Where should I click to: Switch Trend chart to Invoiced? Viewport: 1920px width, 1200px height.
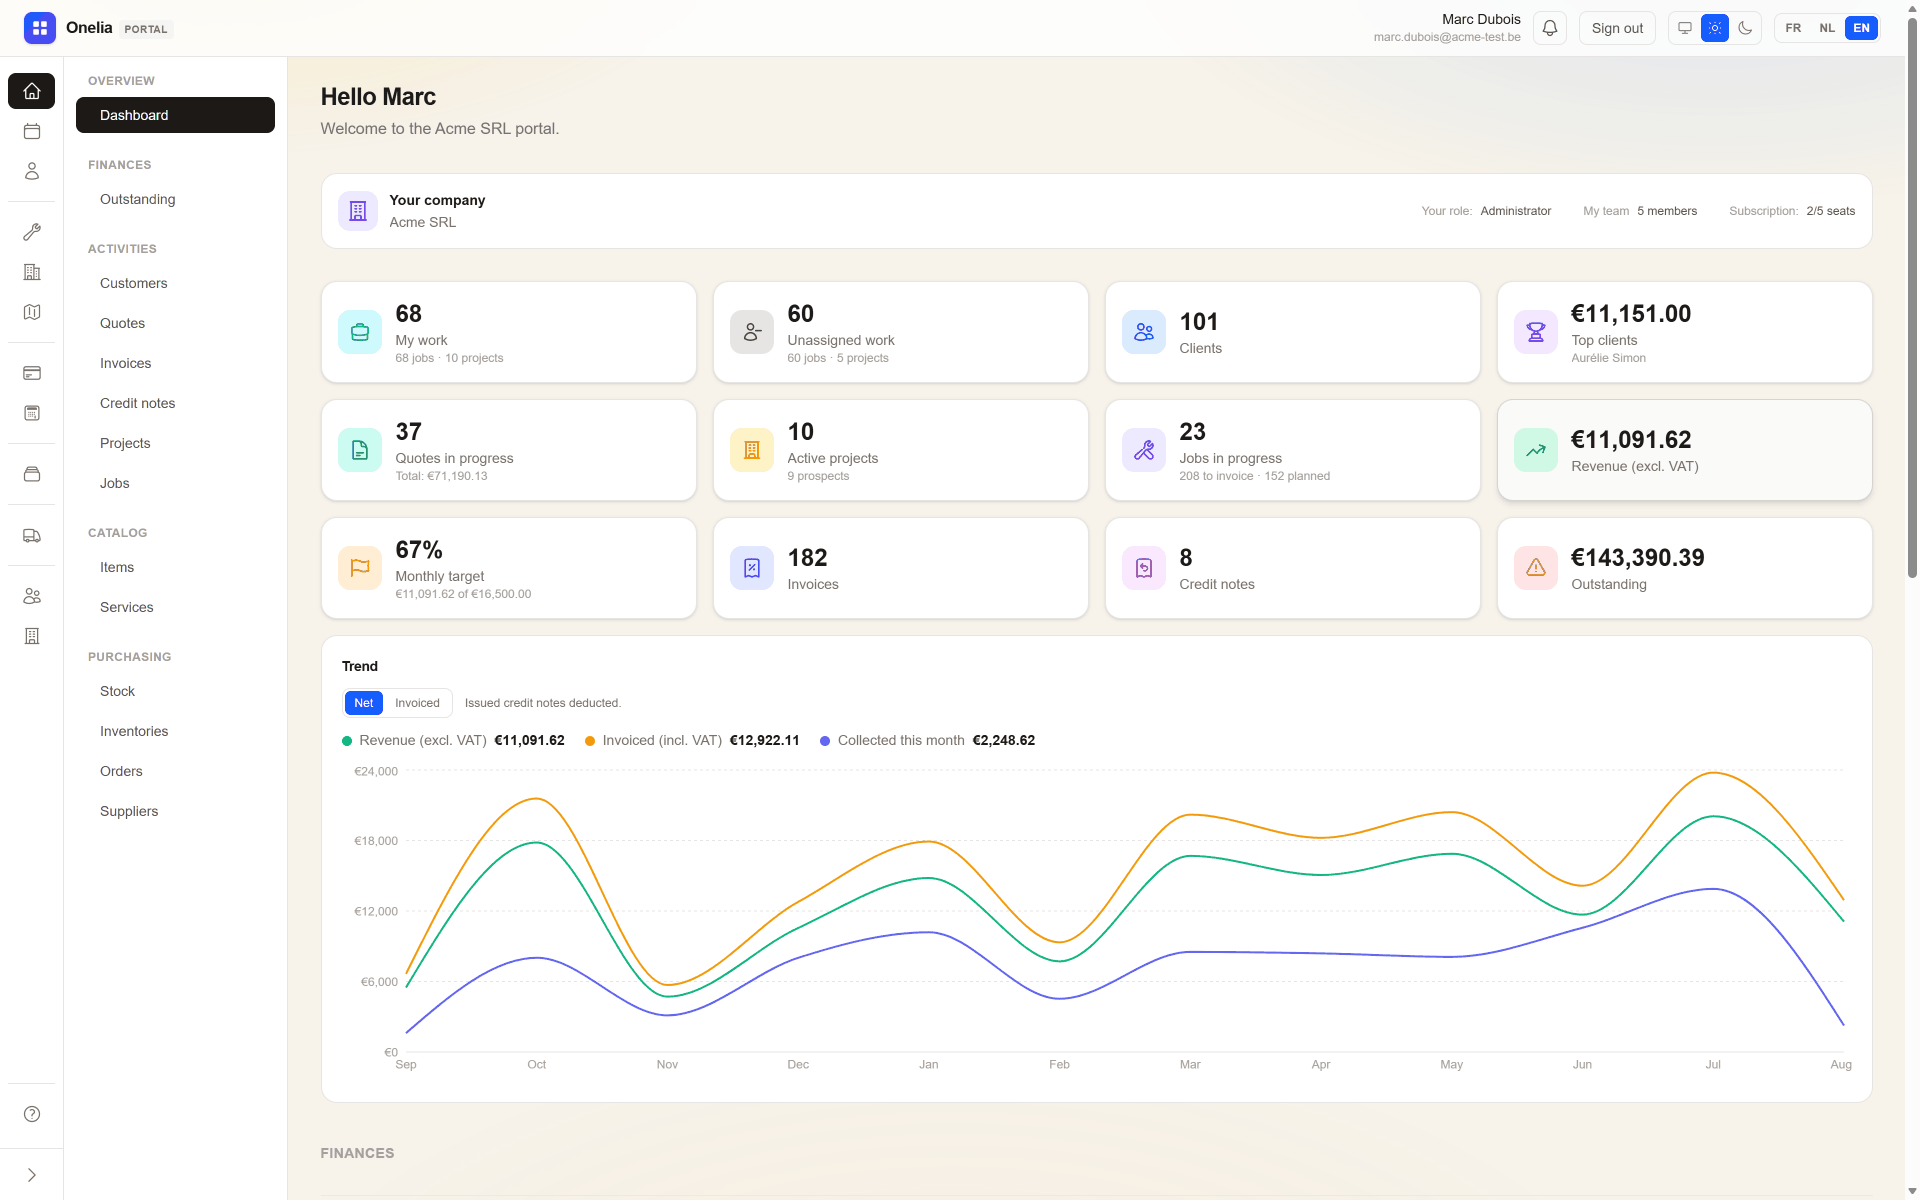tap(417, 703)
